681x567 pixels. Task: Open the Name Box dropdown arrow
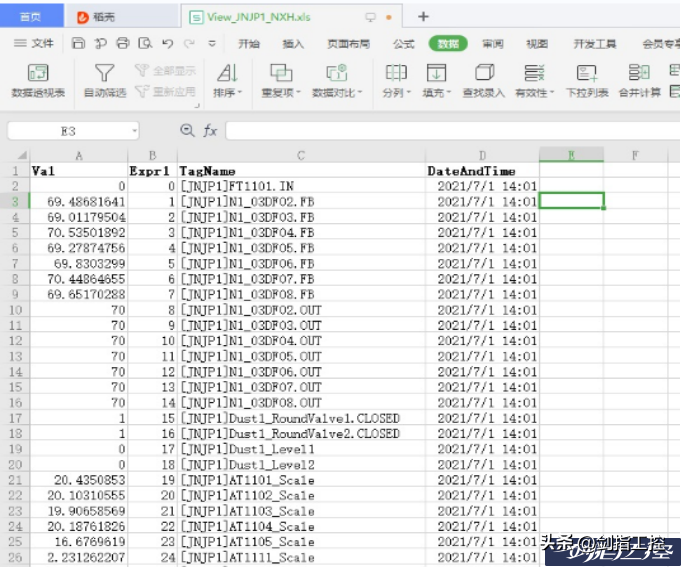tap(134, 131)
